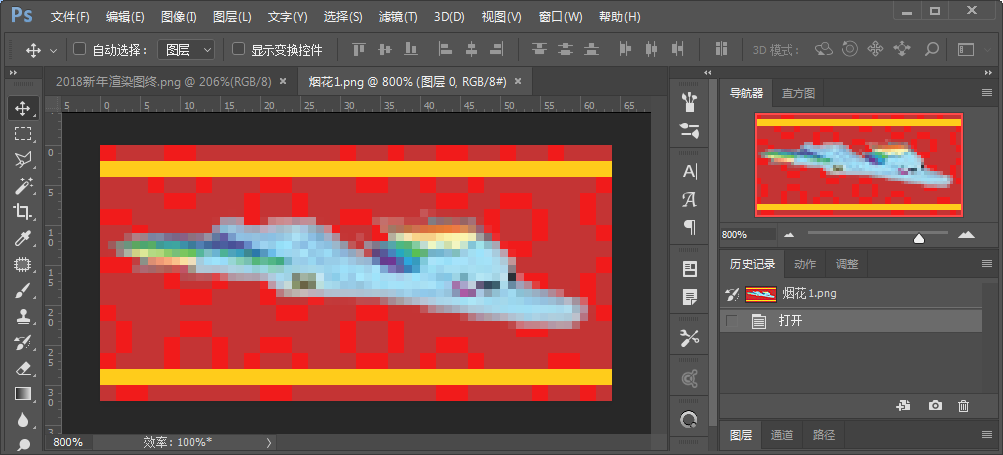Select the Clone Stamp tool
The width and height of the screenshot is (1003, 455).
[x=23, y=317]
